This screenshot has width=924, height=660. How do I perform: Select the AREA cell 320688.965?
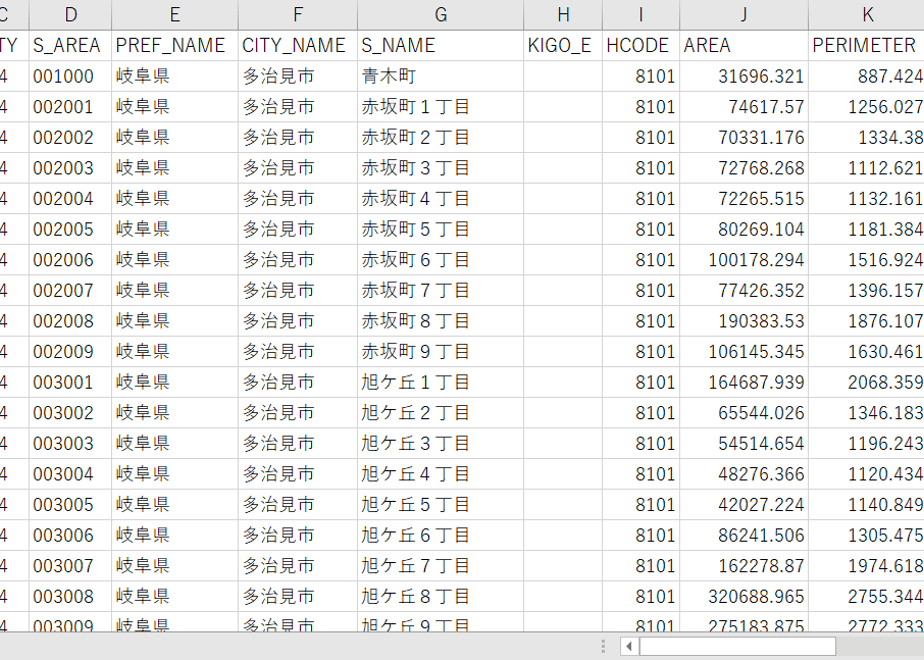coord(744,597)
